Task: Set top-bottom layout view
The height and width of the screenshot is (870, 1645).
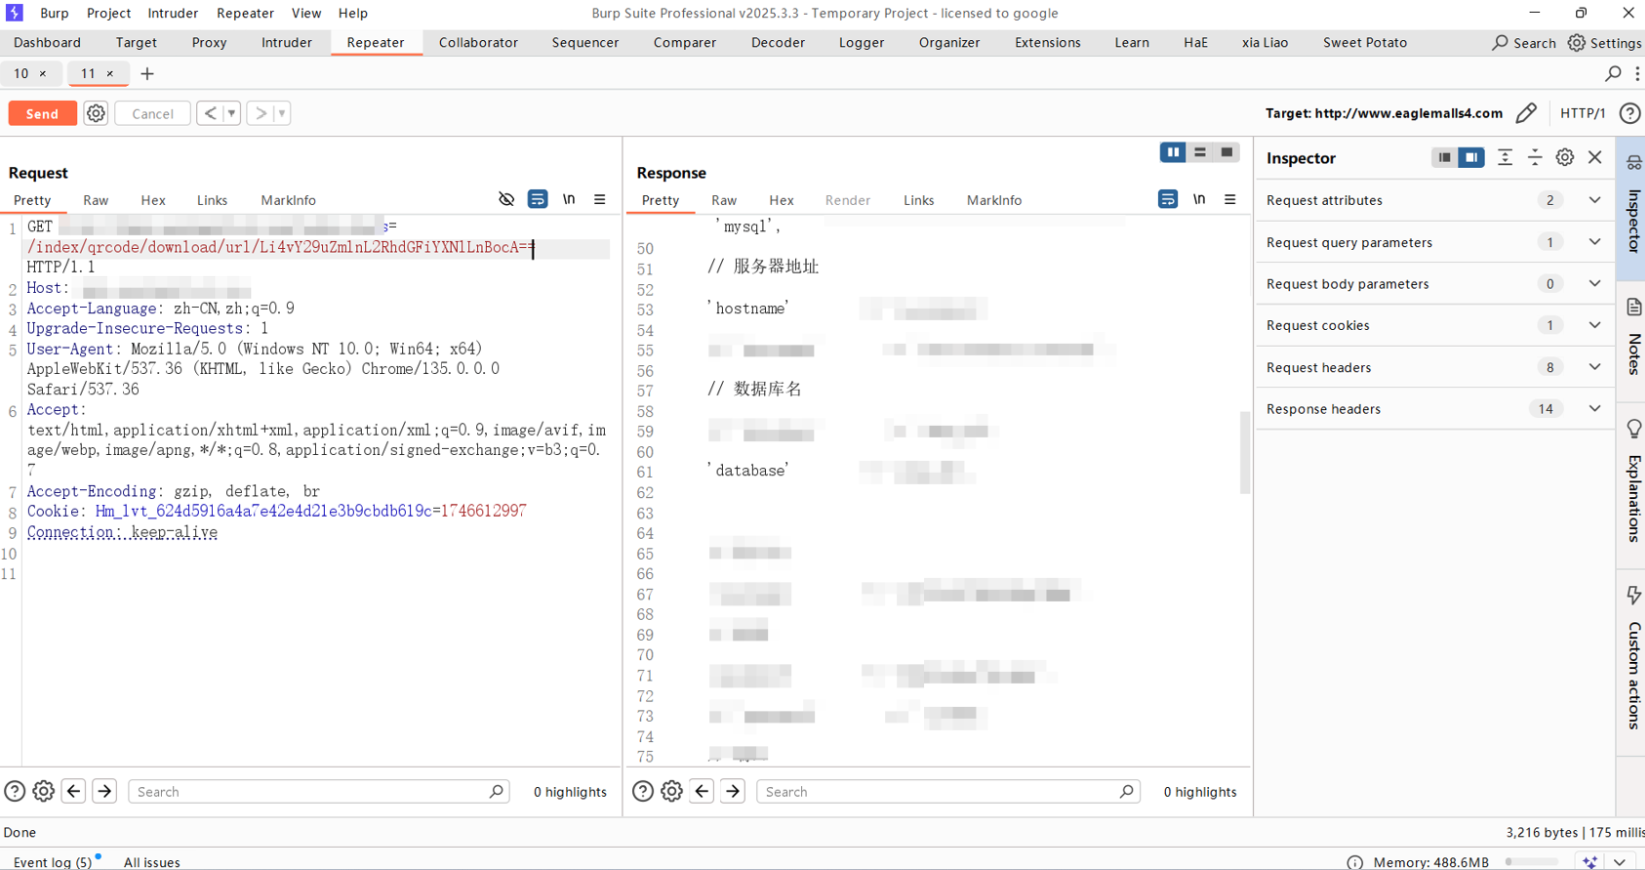Action: (x=1200, y=152)
